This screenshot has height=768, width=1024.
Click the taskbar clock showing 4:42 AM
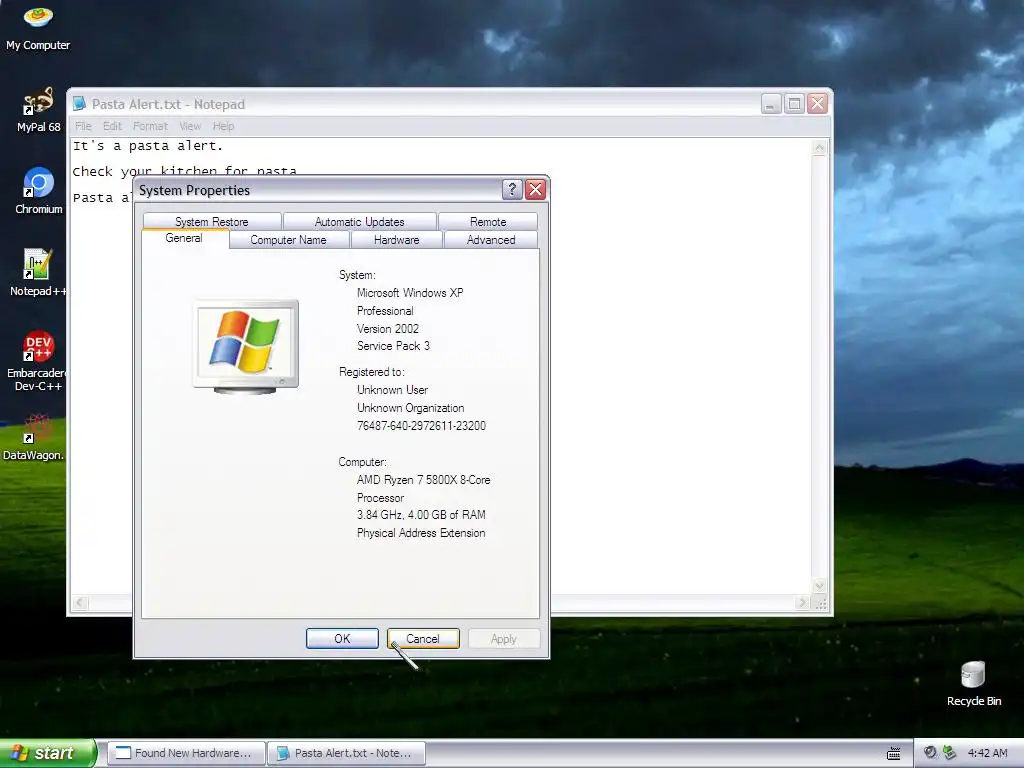click(987, 753)
